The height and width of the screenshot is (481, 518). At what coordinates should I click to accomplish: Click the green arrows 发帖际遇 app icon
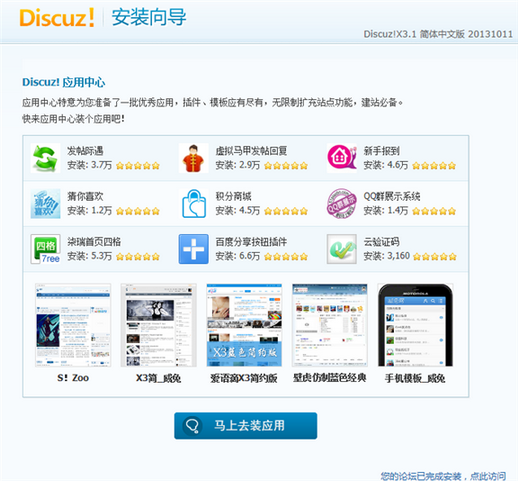coord(45,158)
